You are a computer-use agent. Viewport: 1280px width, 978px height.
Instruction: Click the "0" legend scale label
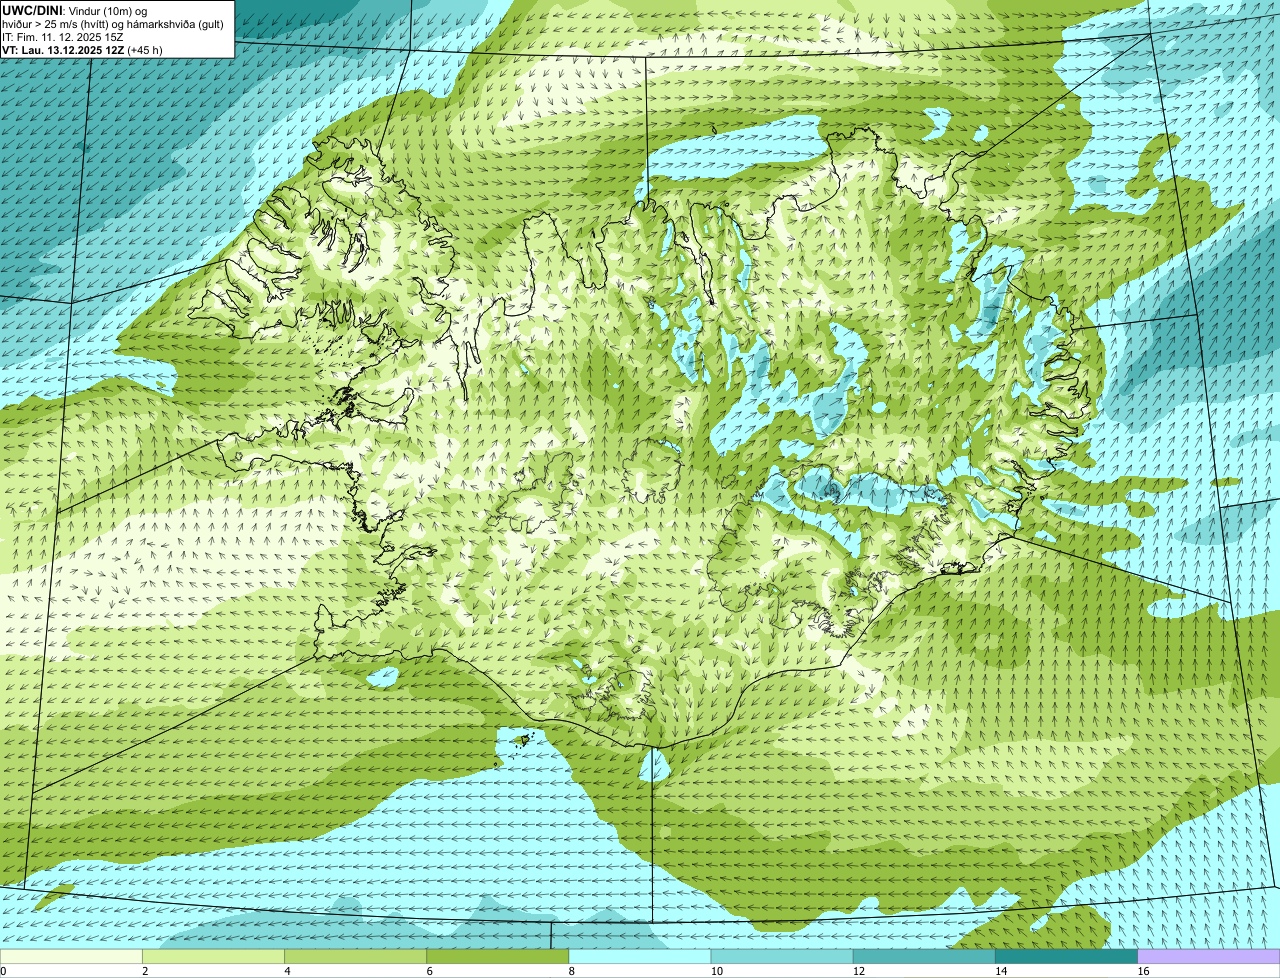point(3,971)
